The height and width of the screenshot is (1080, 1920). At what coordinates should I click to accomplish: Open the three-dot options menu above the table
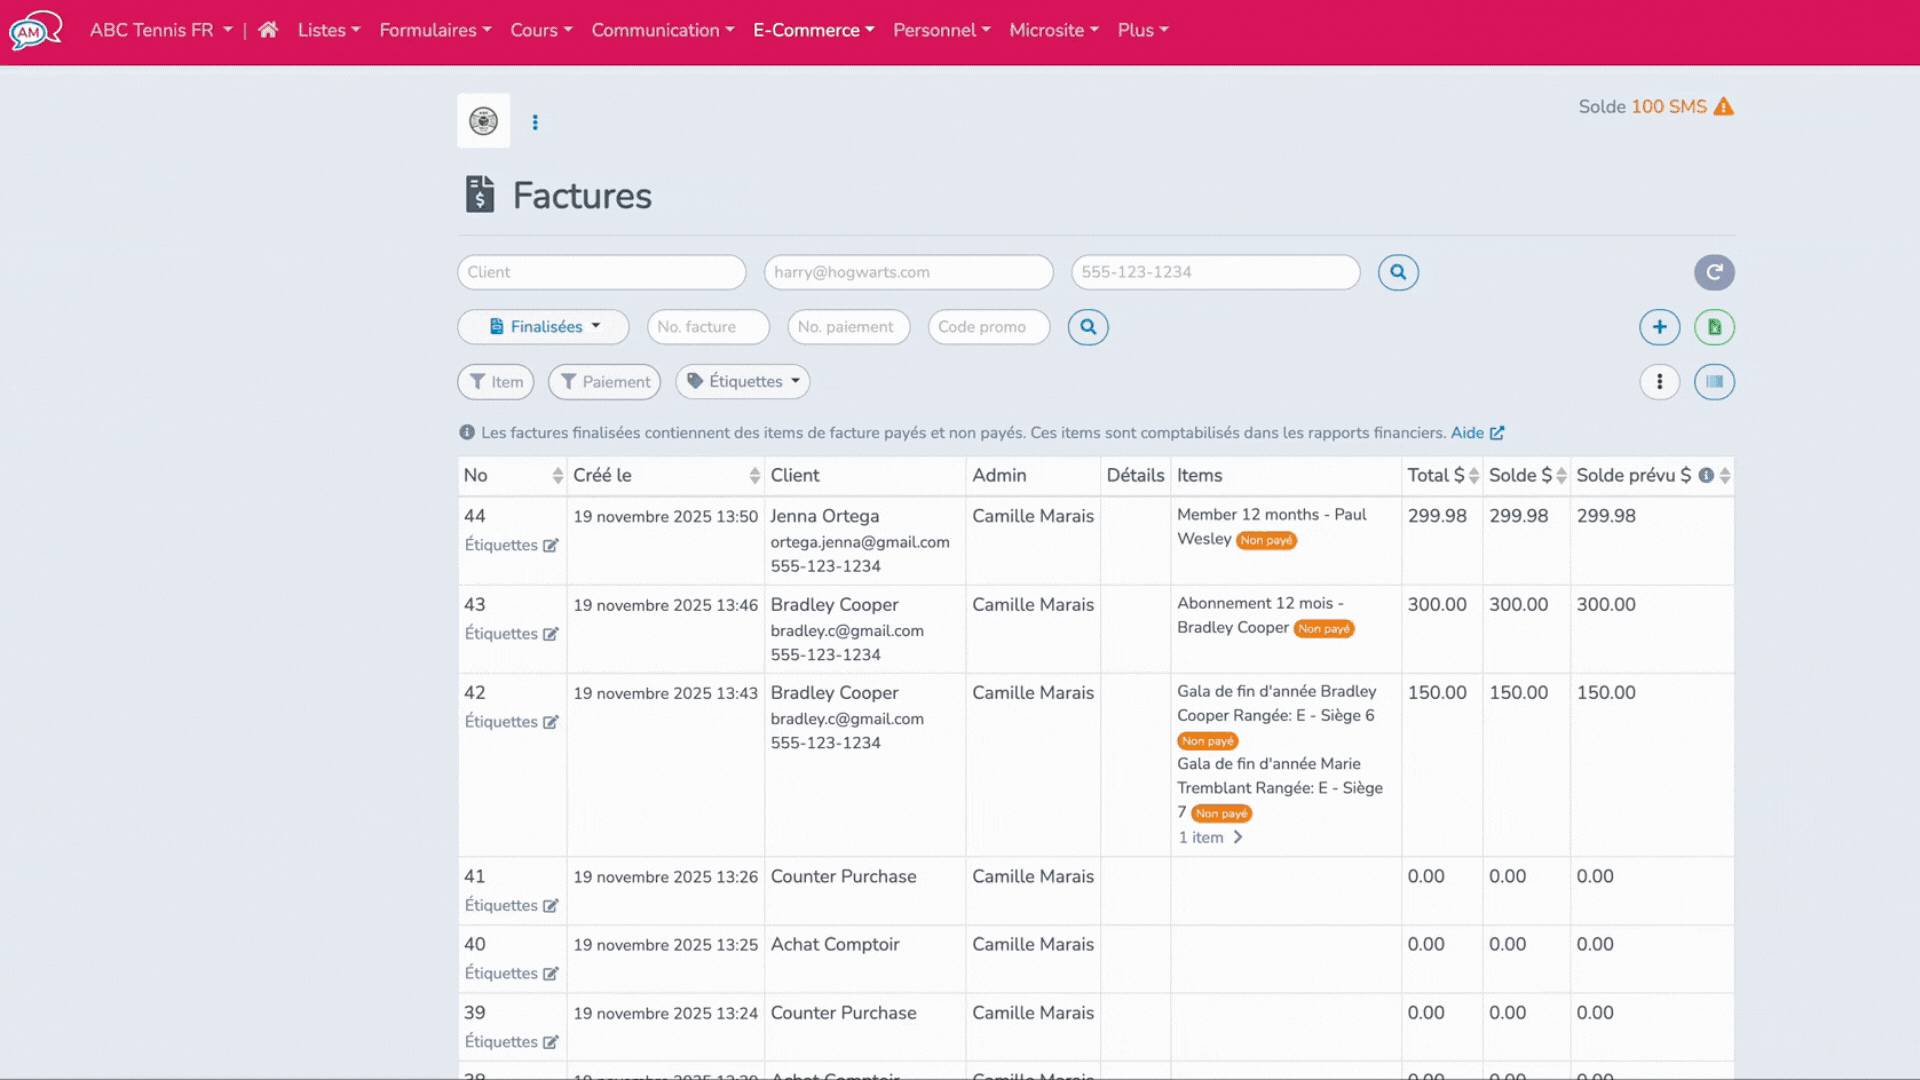(1659, 381)
